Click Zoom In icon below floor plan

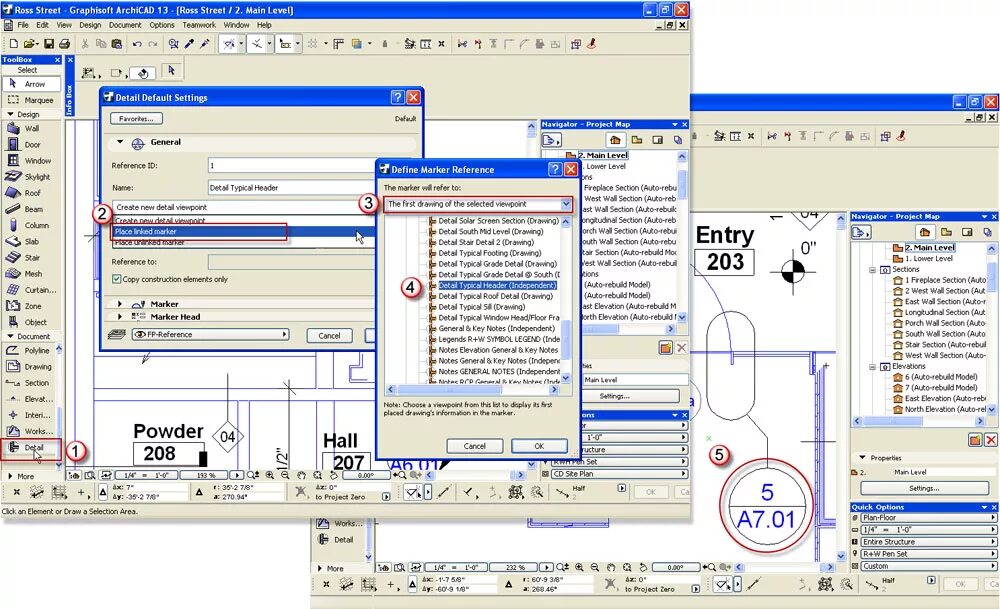[270, 475]
